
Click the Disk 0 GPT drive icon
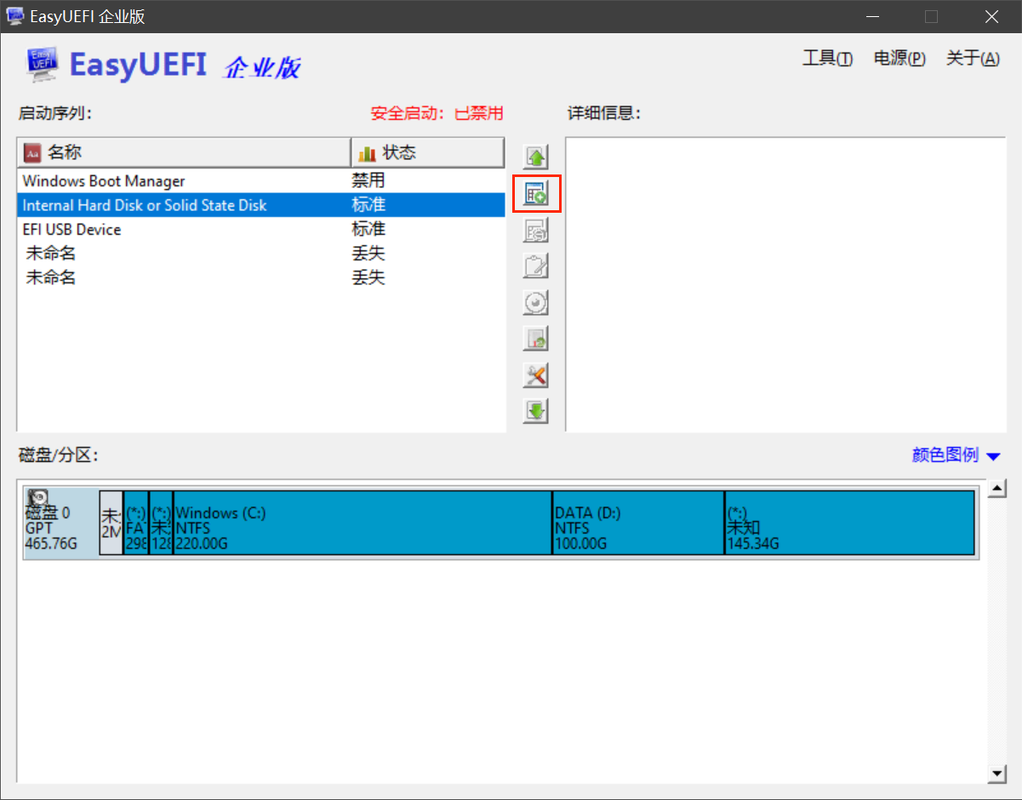38,498
